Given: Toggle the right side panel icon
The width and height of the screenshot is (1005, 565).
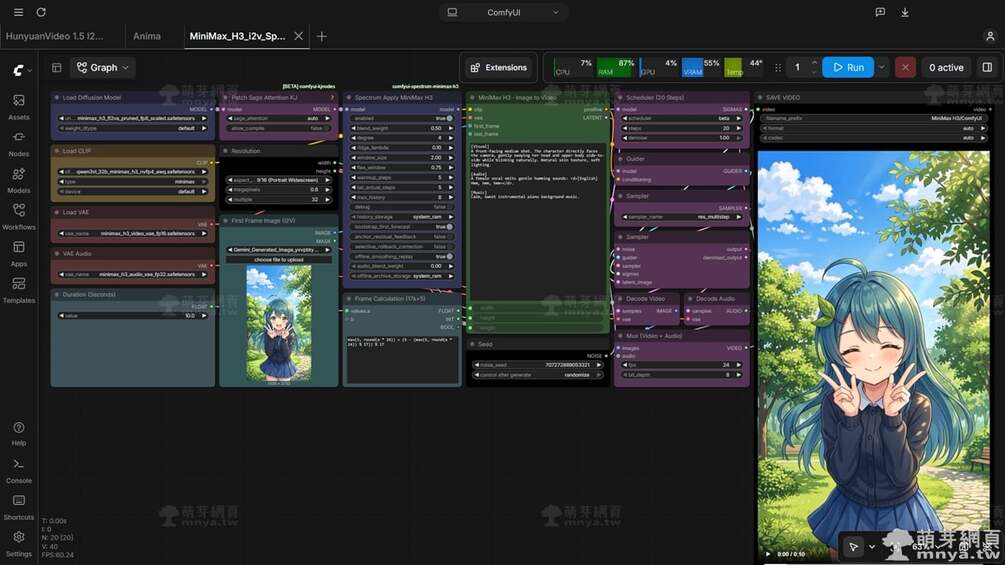Looking at the screenshot, I should click(x=987, y=67).
